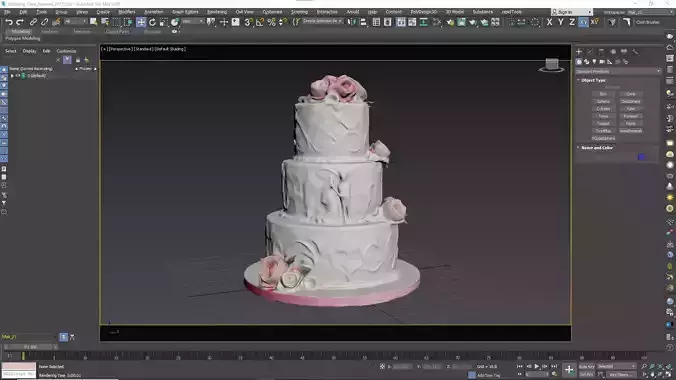The height and width of the screenshot is (380, 676).
Task: Constrain to Y axis button
Action: click(x=560, y=22)
